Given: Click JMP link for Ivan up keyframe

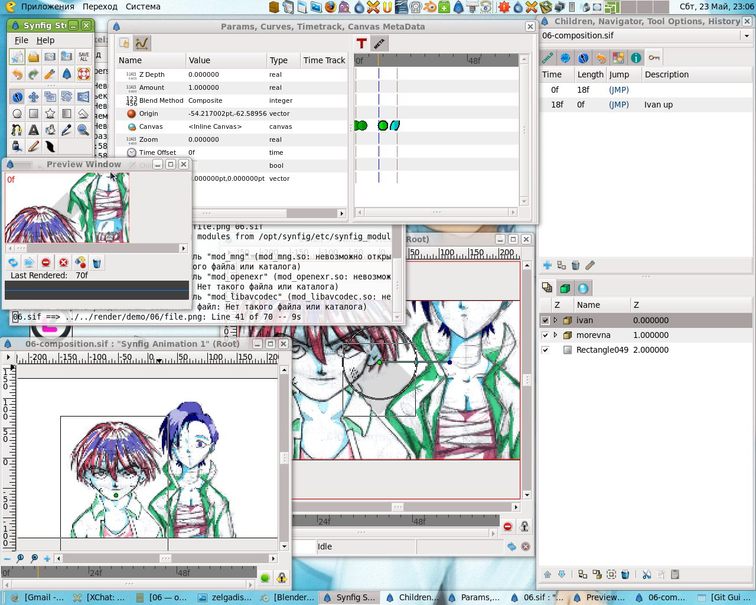Looking at the screenshot, I should click(619, 105).
